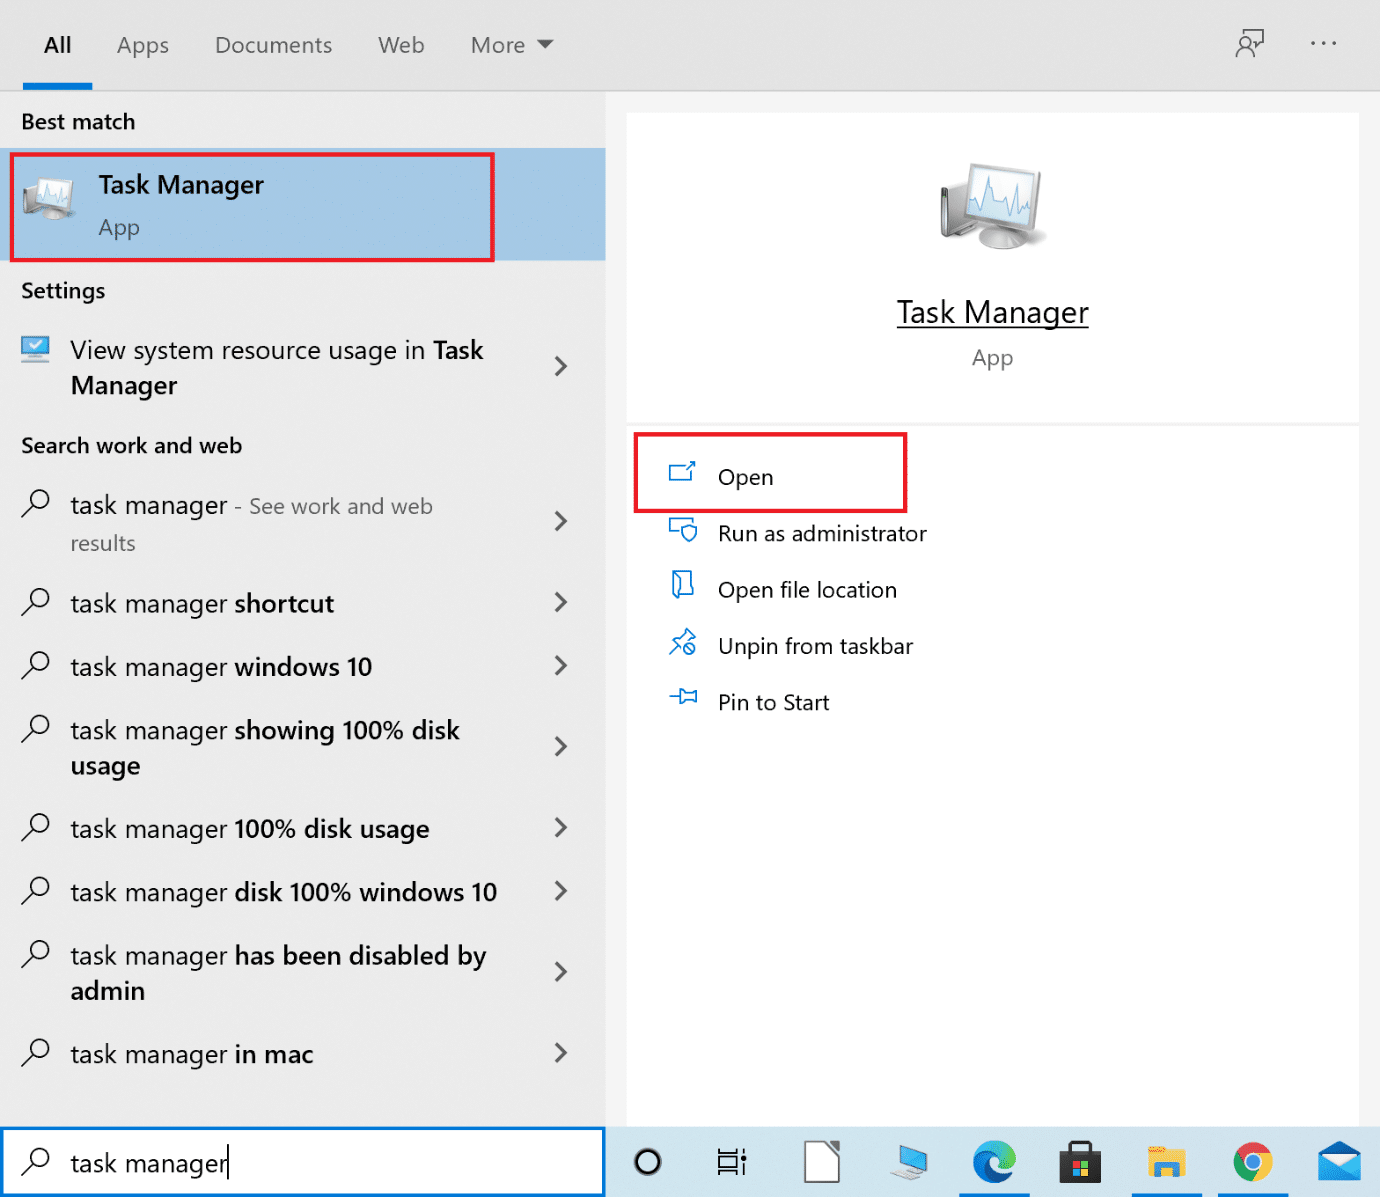
Task: Open the More filters dropdown
Action: 511,44
